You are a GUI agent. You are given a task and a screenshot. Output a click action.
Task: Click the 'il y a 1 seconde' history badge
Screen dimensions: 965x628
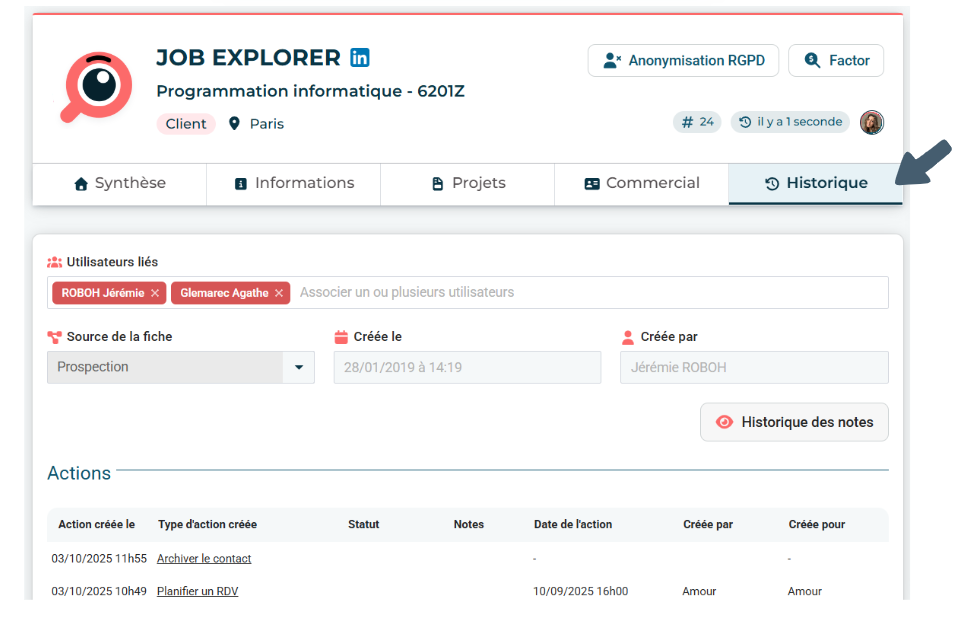[790, 122]
